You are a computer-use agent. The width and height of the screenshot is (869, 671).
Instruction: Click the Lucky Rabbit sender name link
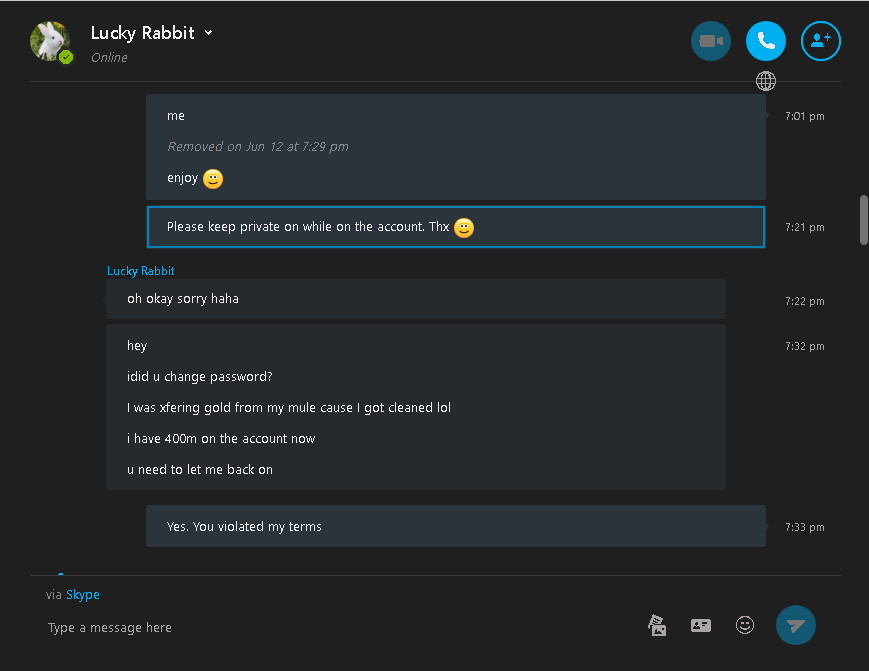pyautogui.click(x=140, y=271)
